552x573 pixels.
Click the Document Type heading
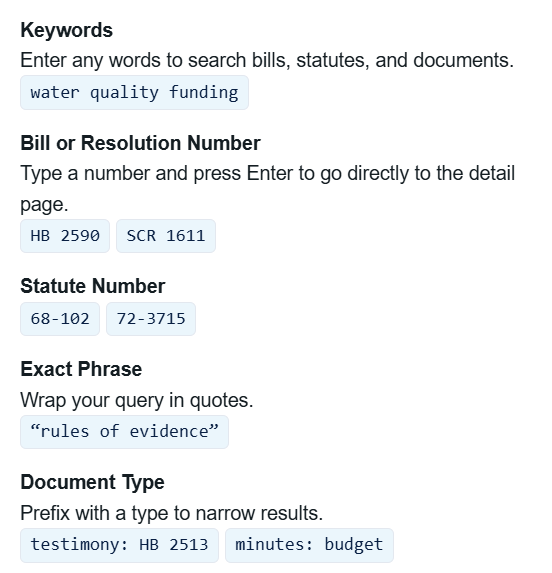click(x=92, y=482)
